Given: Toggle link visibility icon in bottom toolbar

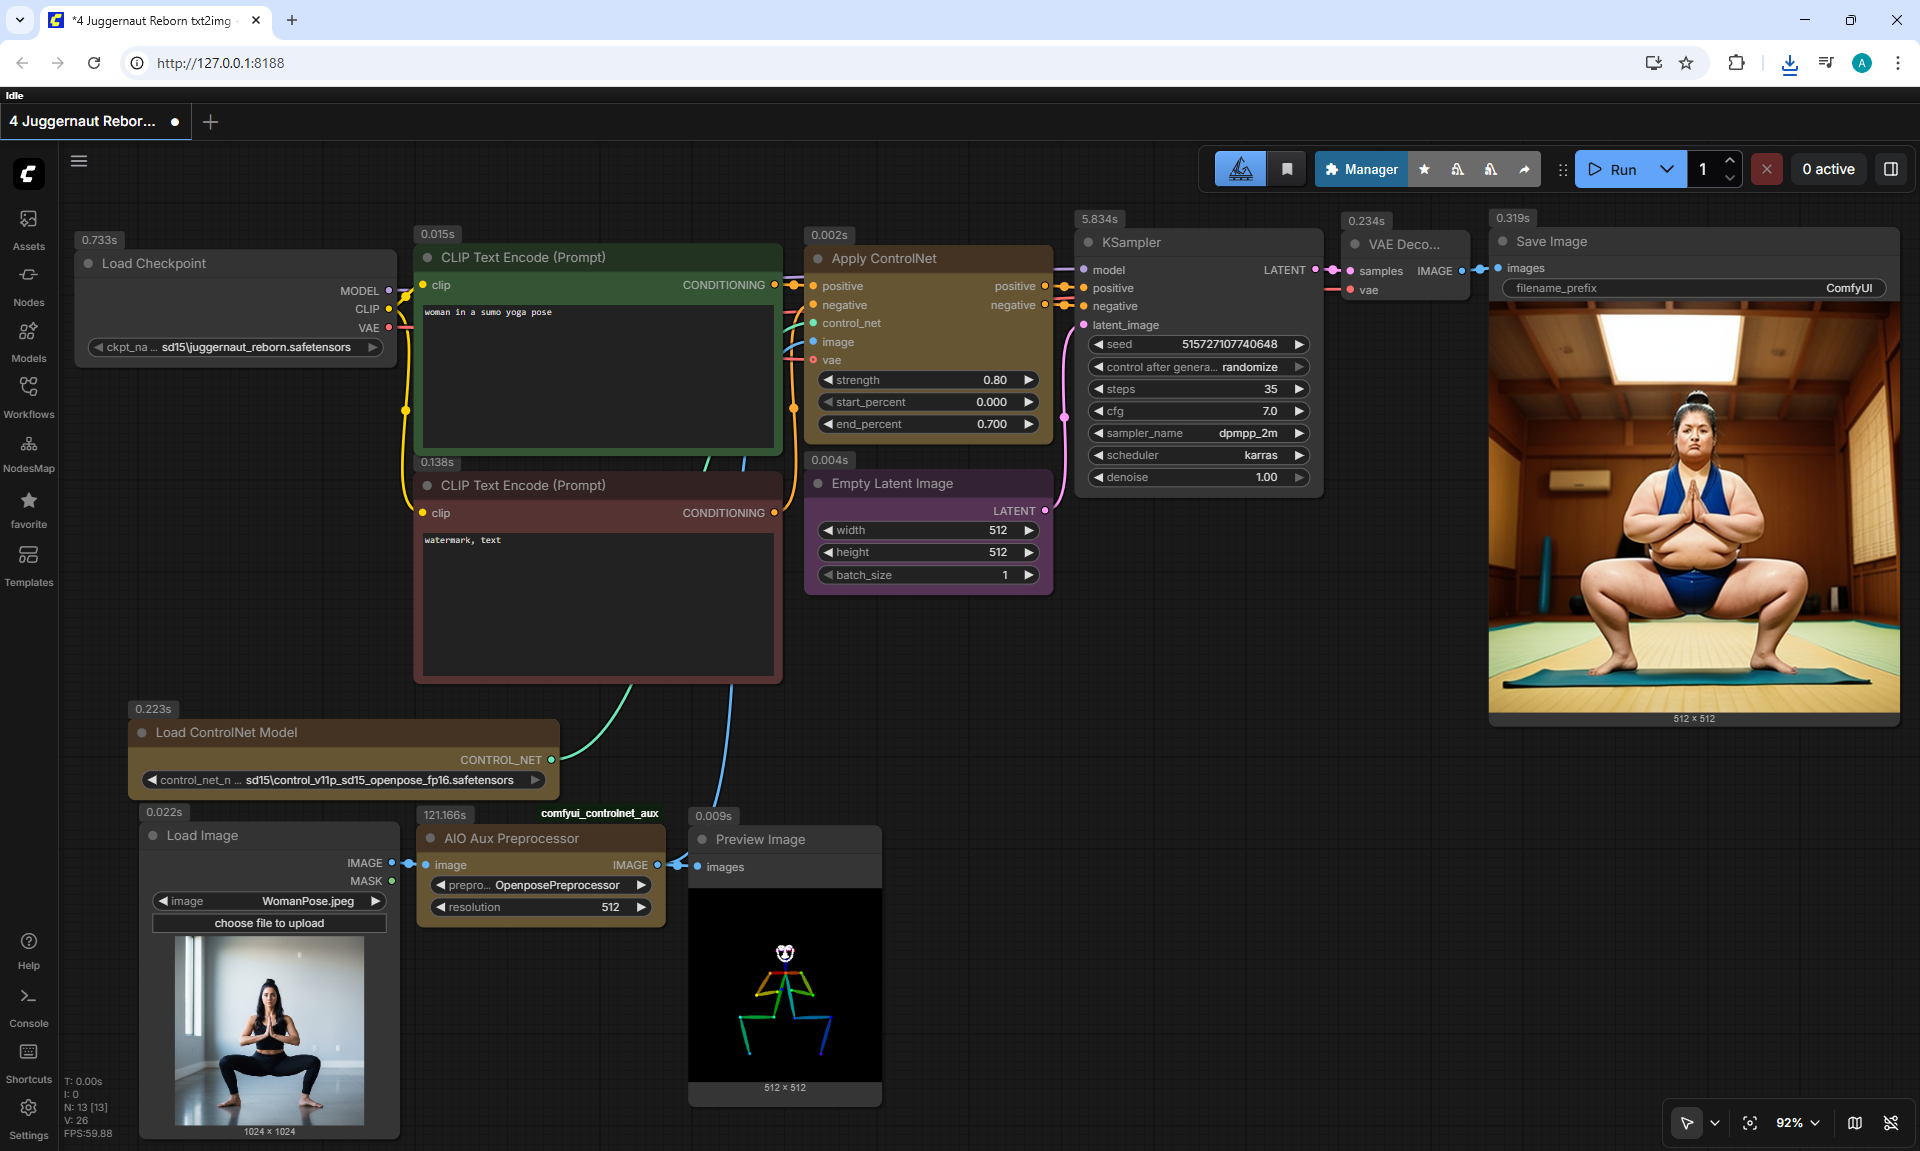Looking at the screenshot, I should pos(1891,1123).
